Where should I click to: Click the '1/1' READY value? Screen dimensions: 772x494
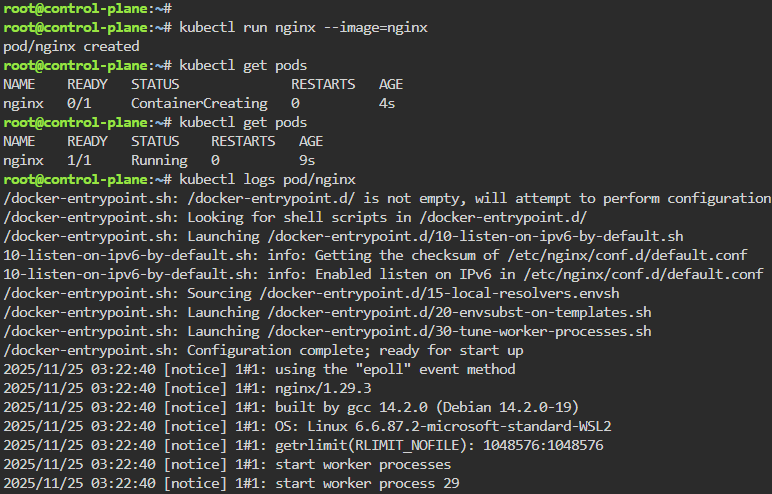pyautogui.click(x=79, y=160)
